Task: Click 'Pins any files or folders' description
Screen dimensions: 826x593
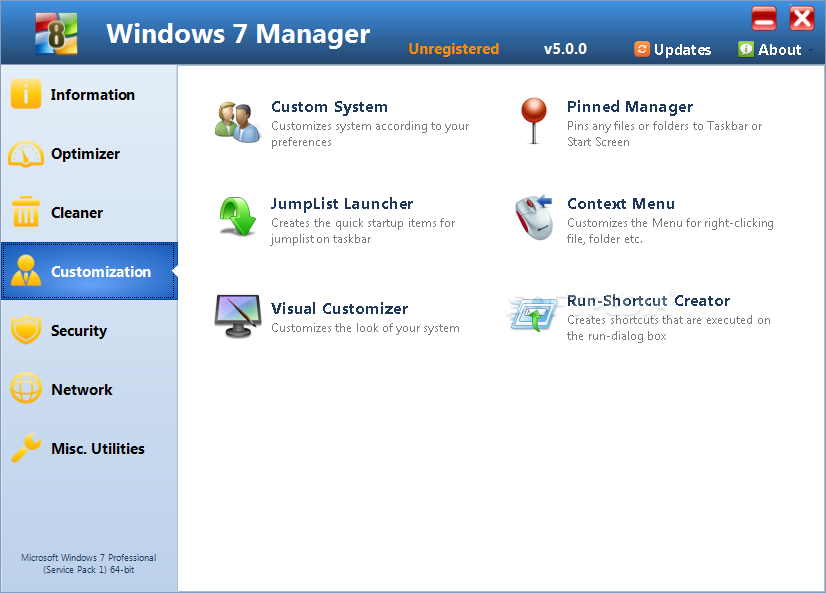Action: 664,134
